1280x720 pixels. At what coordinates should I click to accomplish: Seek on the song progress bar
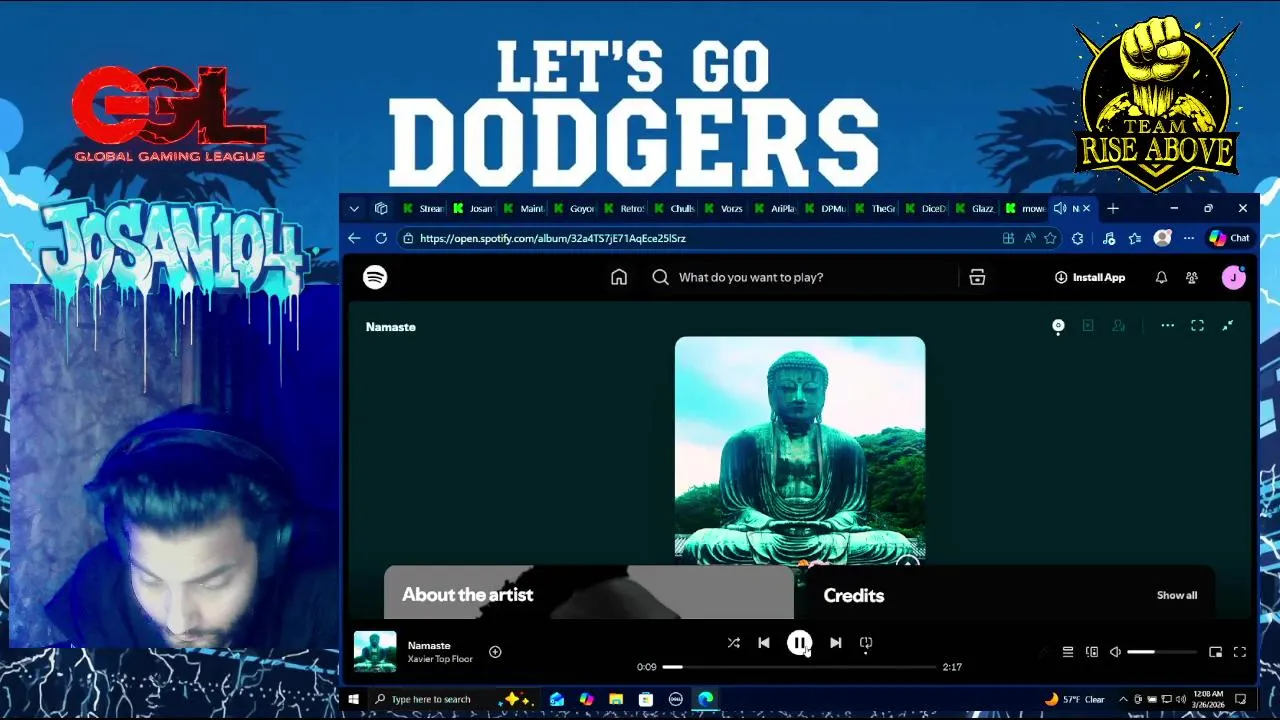point(800,667)
